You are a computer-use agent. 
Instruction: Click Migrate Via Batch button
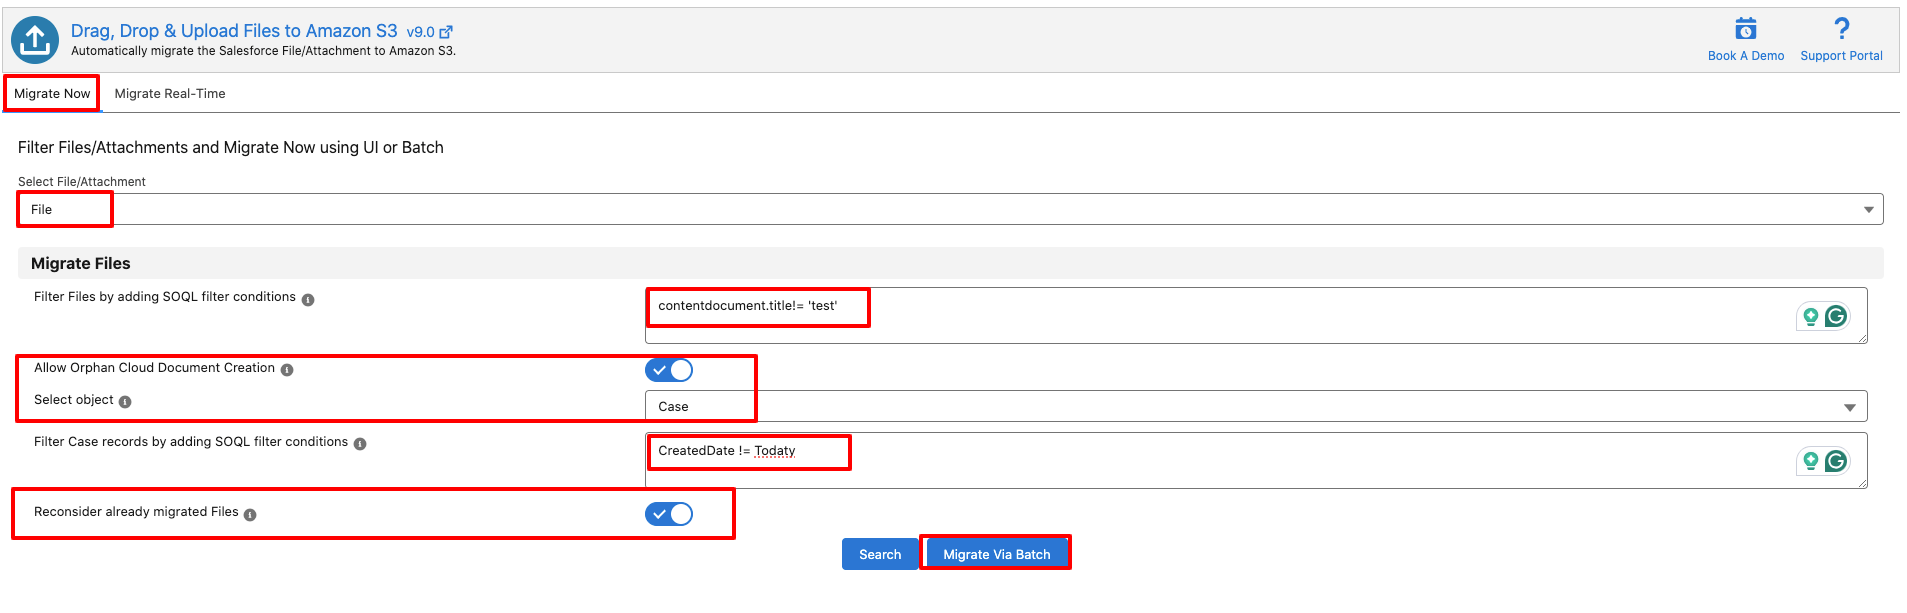click(x=997, y=554)
